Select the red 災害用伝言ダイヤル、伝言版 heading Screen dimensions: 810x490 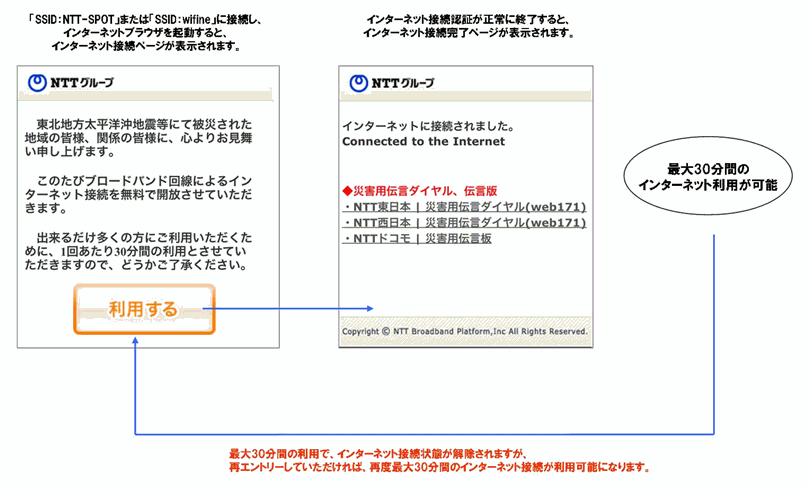(x=419, y=191)
